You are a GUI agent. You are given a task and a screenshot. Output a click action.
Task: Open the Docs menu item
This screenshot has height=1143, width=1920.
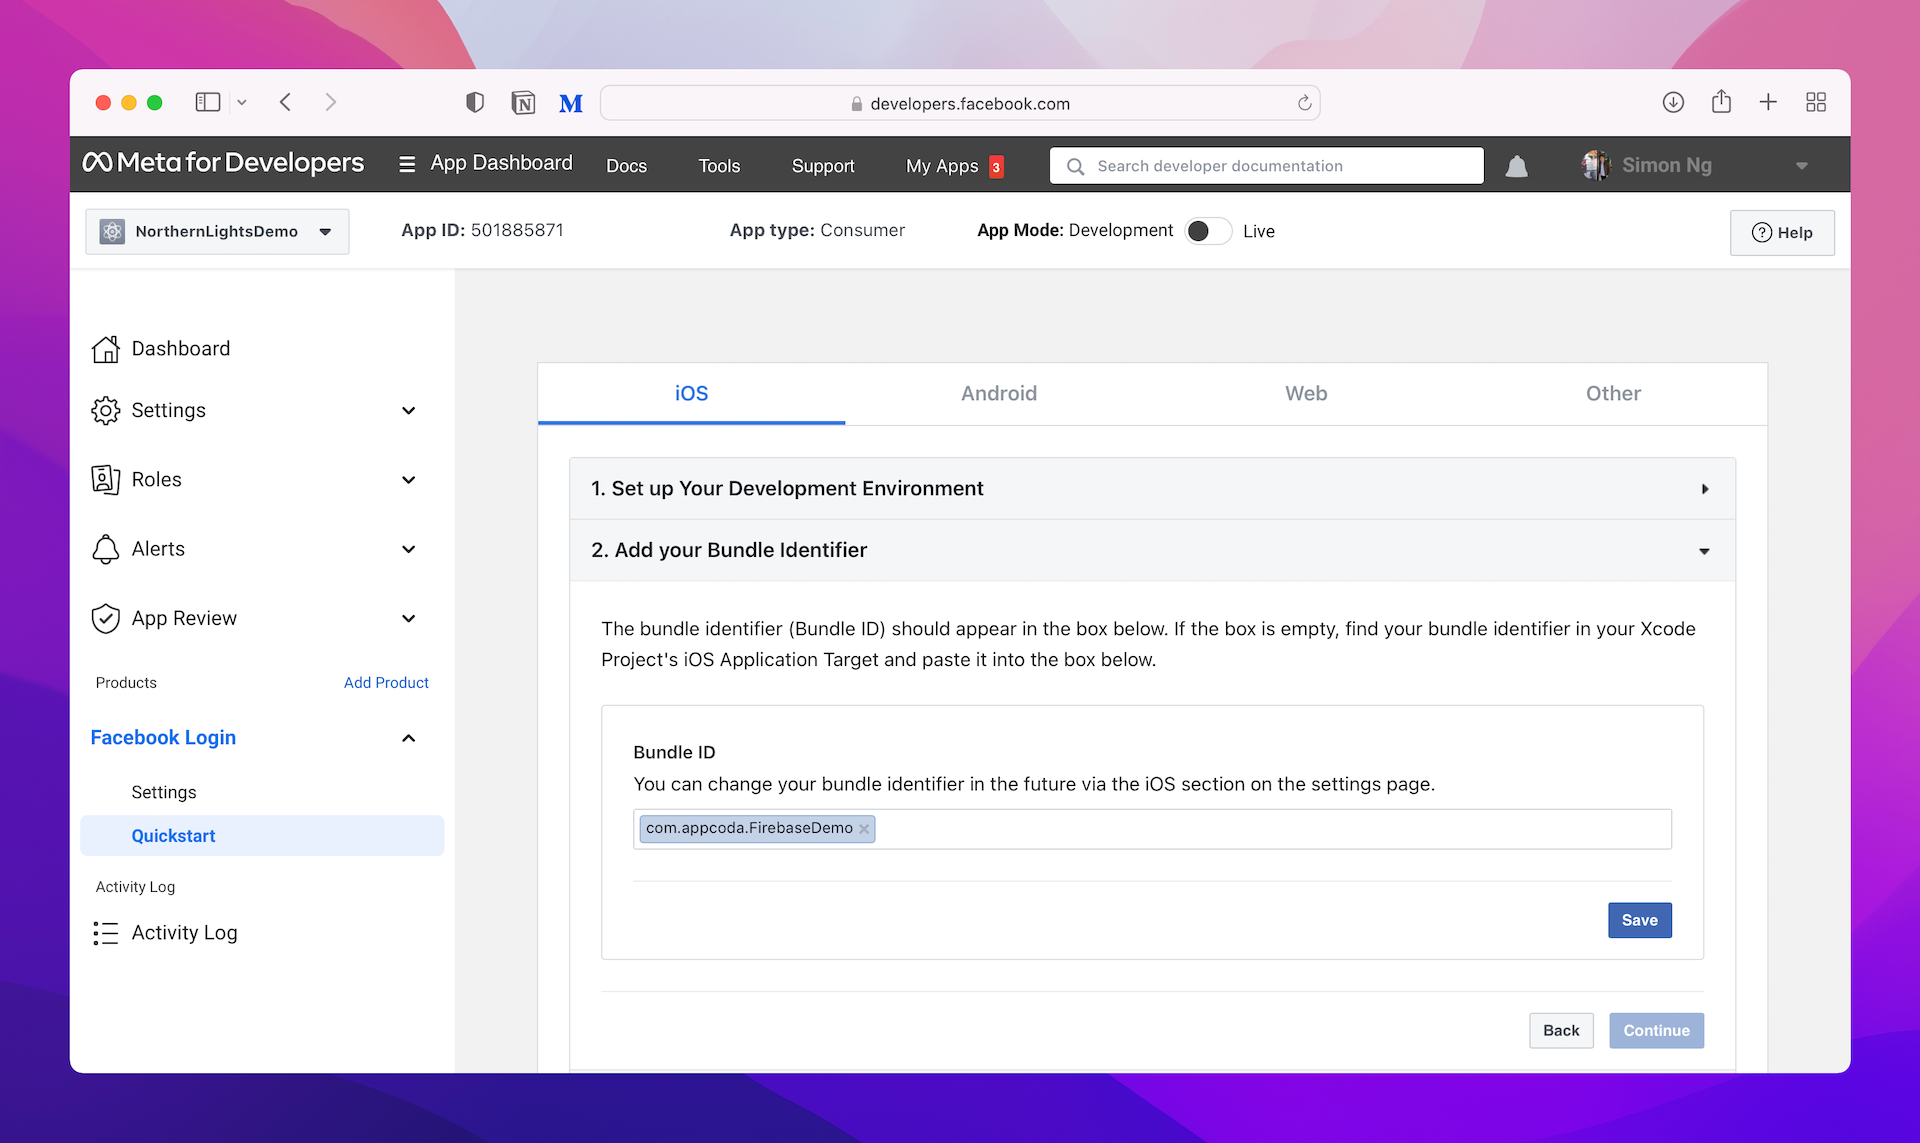(626, 166)
